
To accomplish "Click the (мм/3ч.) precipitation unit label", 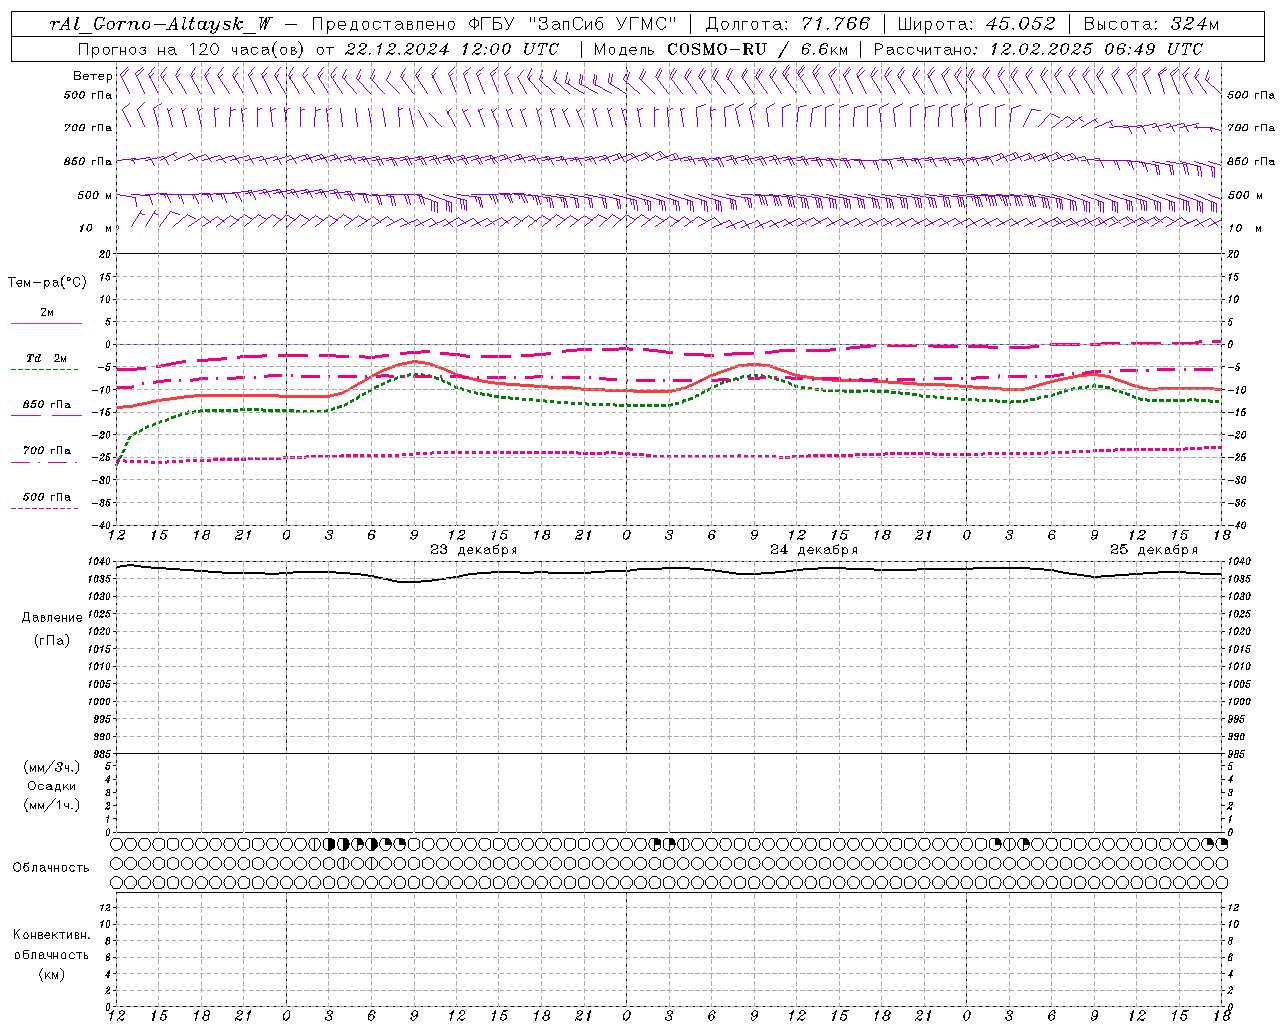I will (52, 767).
